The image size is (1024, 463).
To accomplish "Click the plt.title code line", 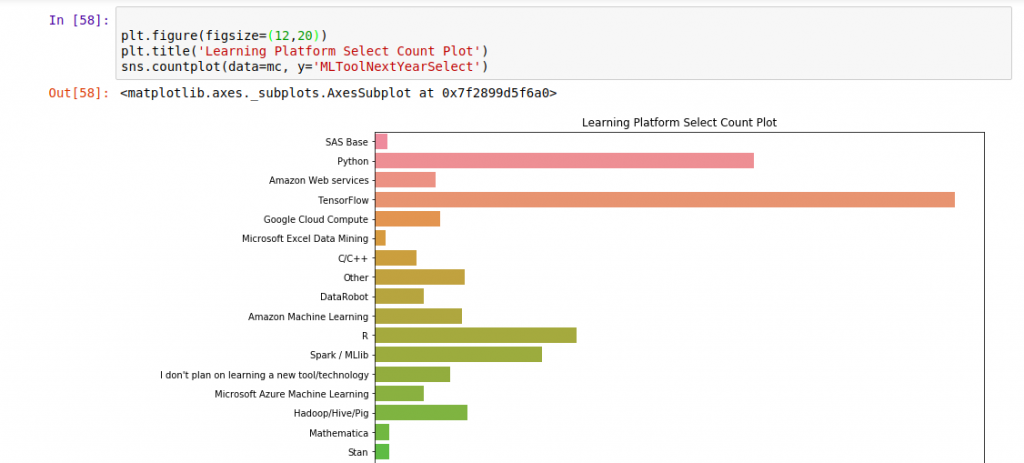I will (304, 51).
